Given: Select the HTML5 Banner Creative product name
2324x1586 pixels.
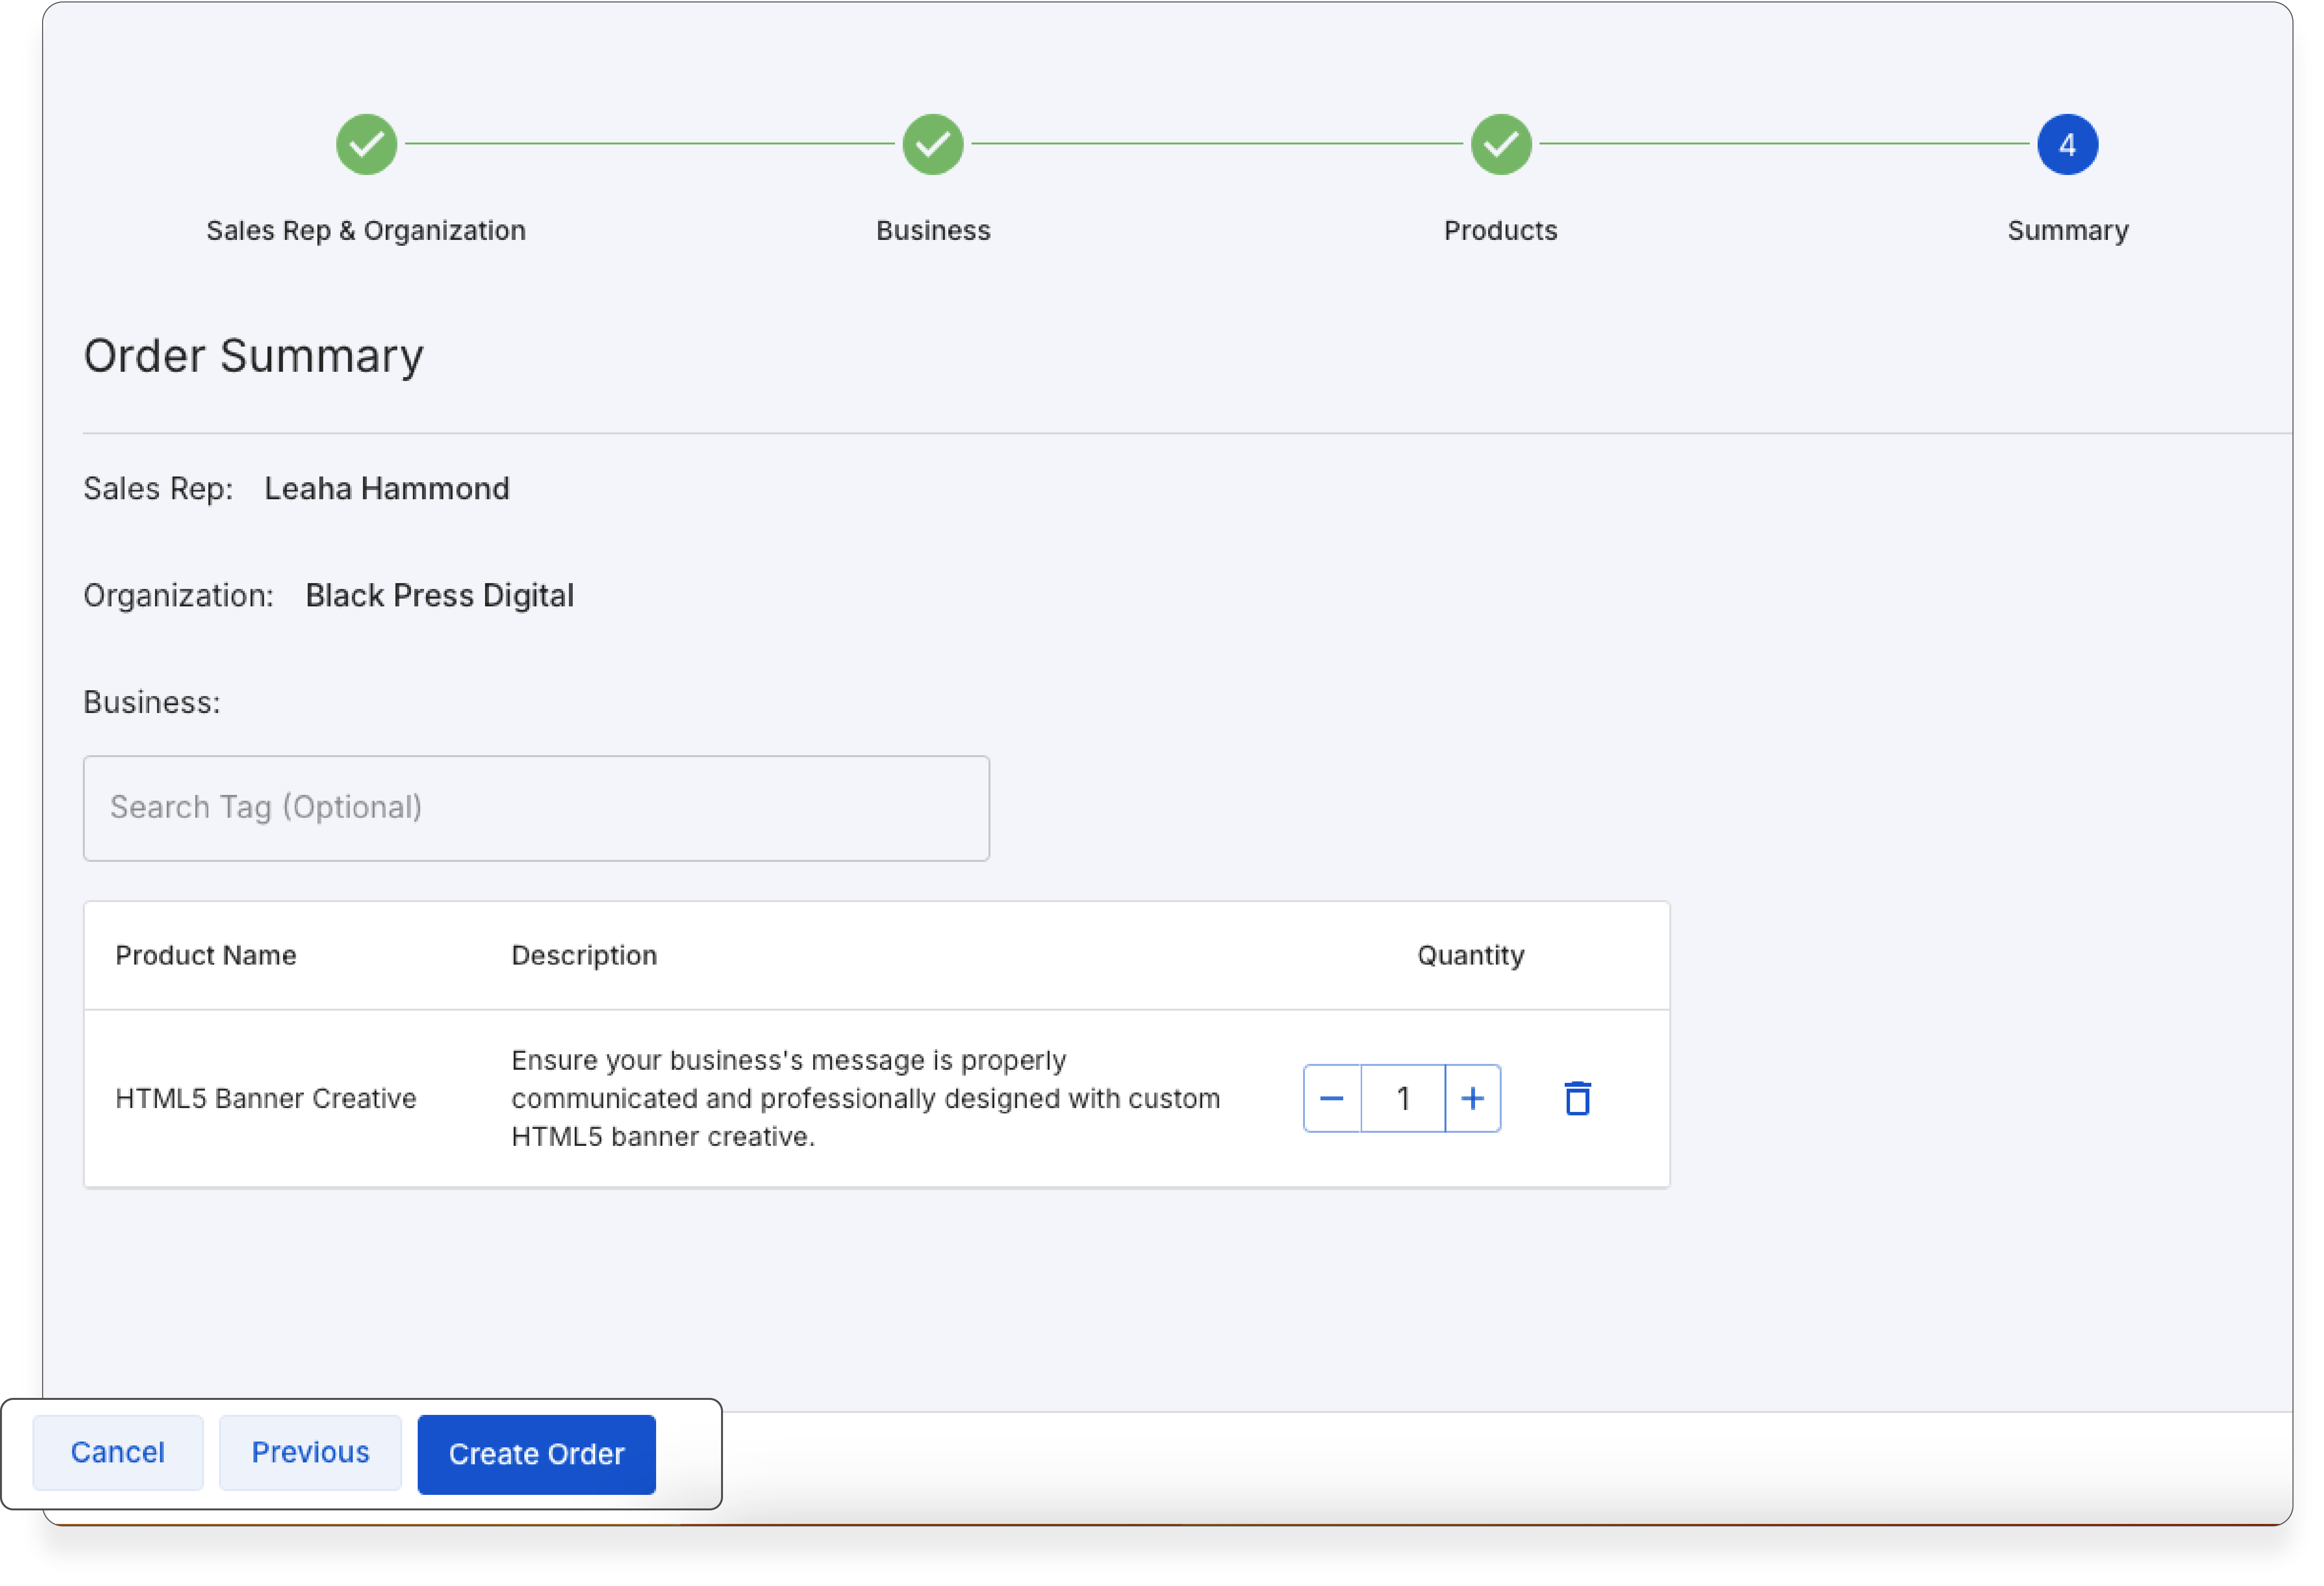Looking at the screenshot, I should [266, 1099].
